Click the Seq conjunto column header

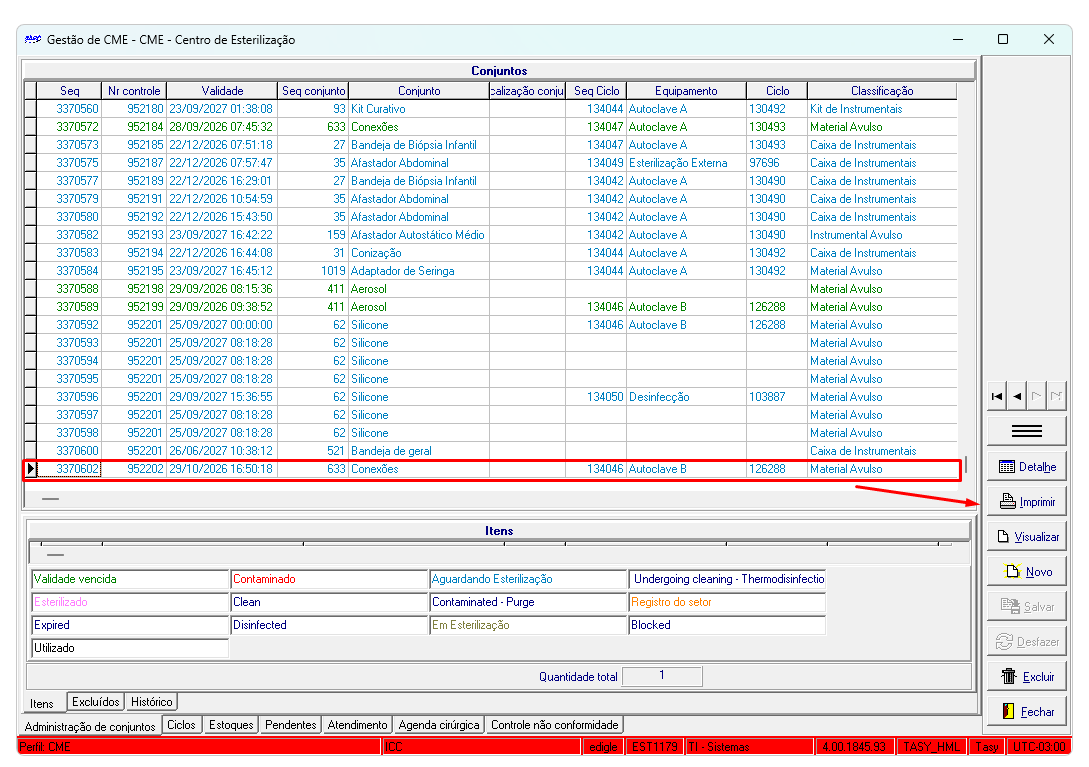click(313, 91)
